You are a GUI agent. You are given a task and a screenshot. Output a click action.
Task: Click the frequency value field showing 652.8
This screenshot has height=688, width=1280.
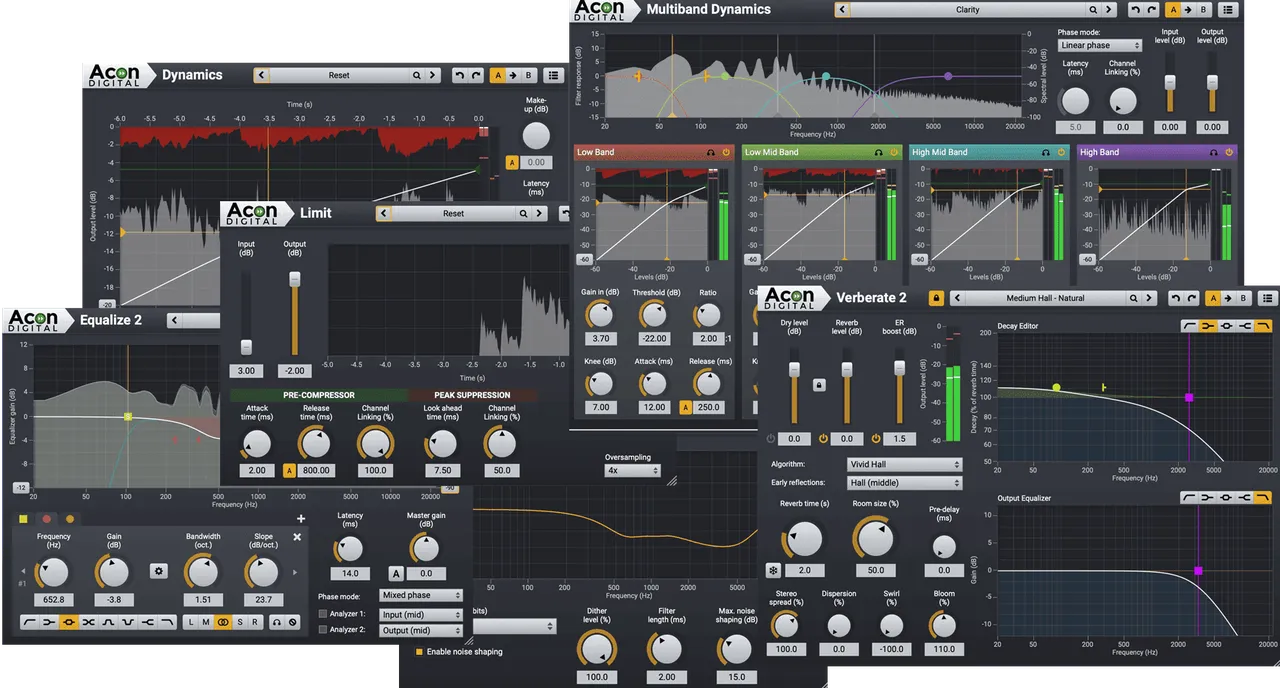53,600
